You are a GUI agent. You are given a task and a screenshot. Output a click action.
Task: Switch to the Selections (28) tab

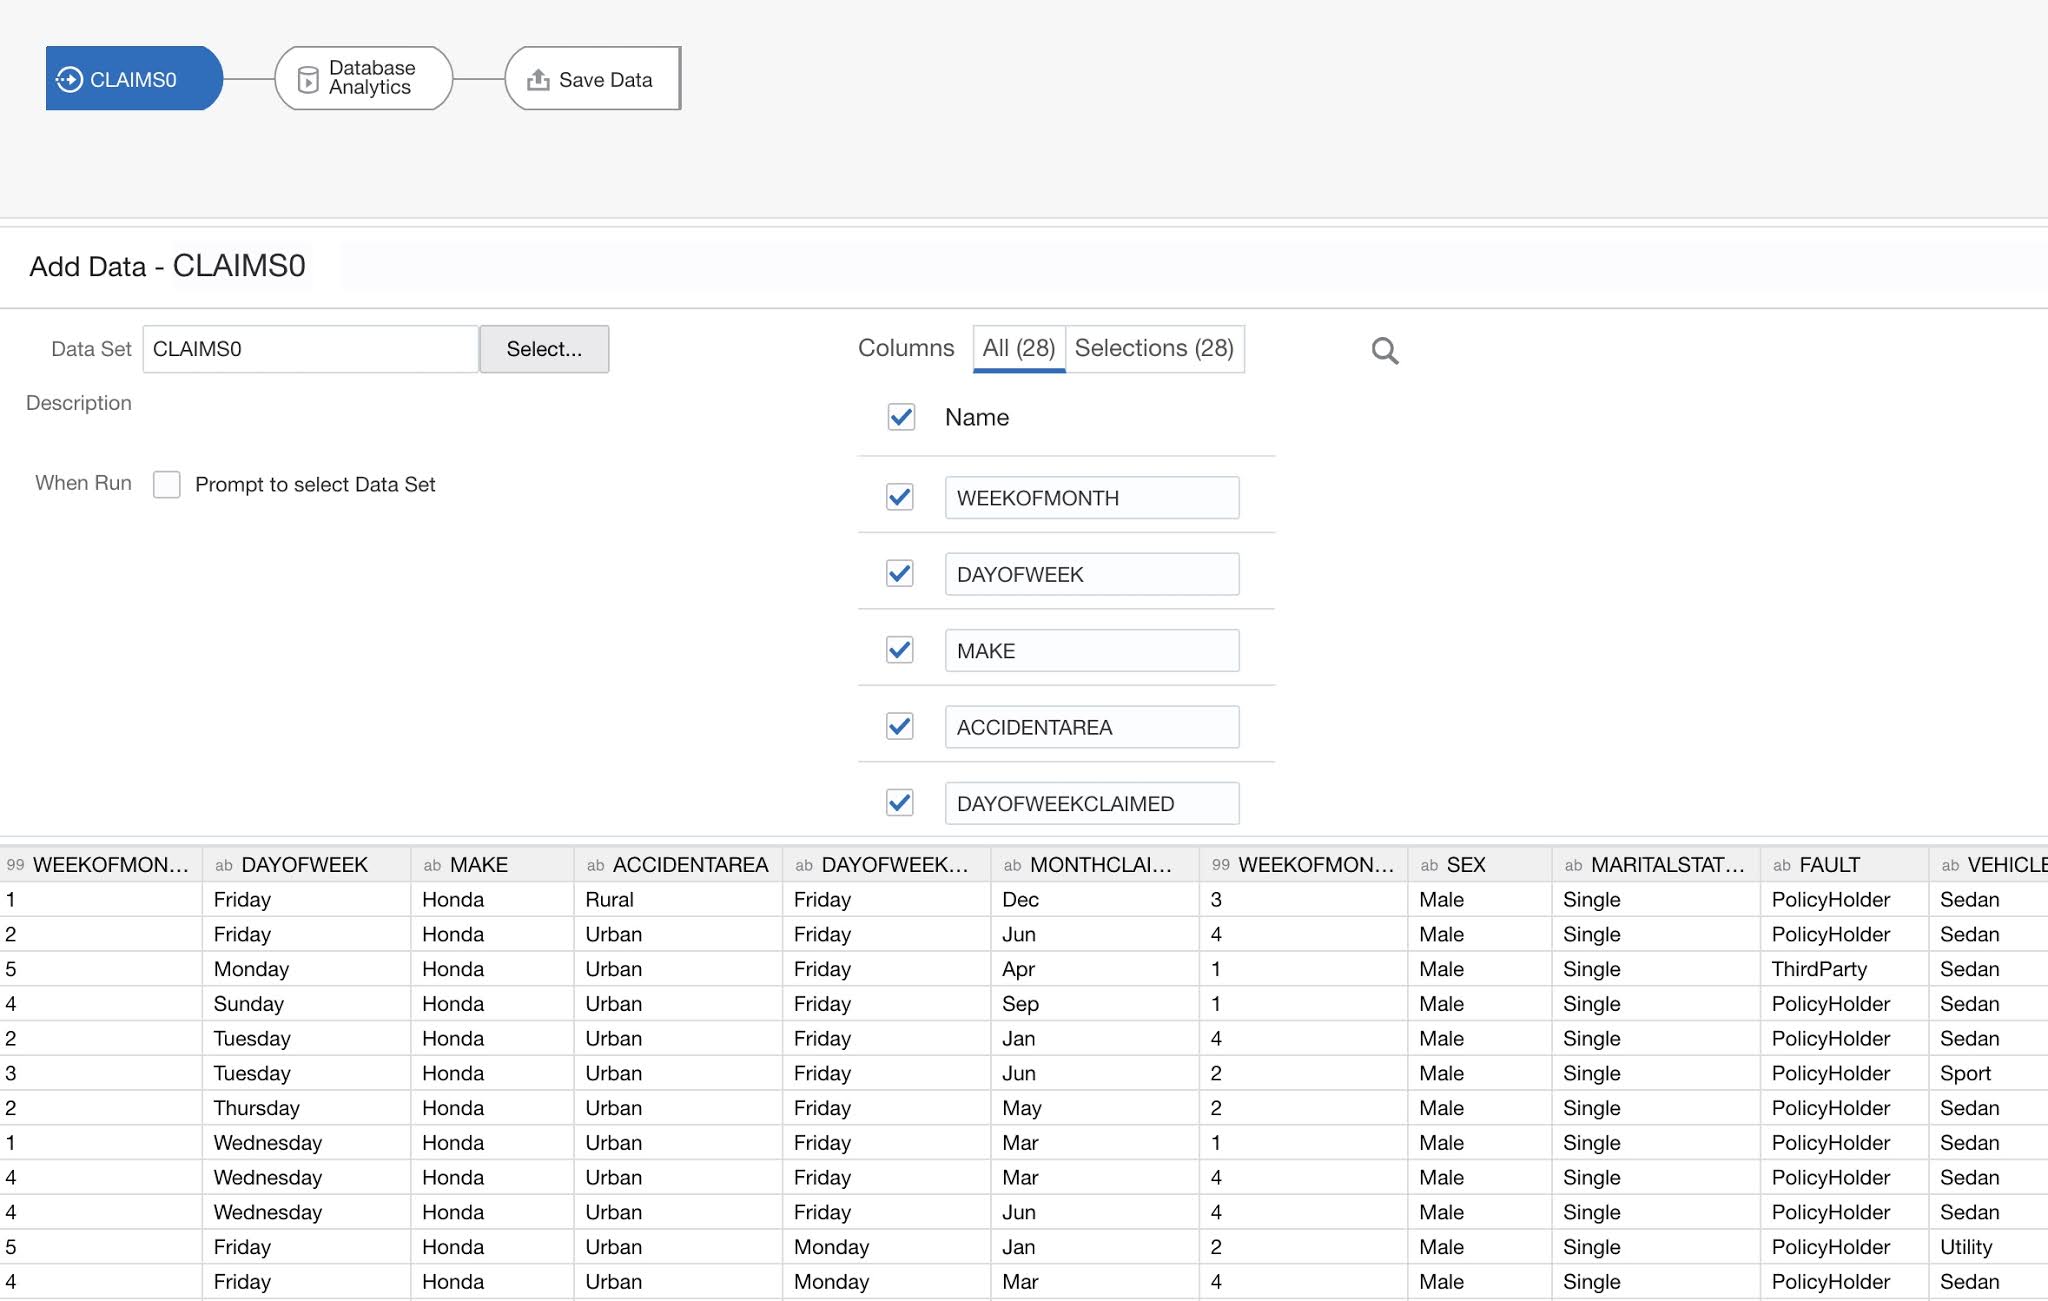coord(1155,348)
